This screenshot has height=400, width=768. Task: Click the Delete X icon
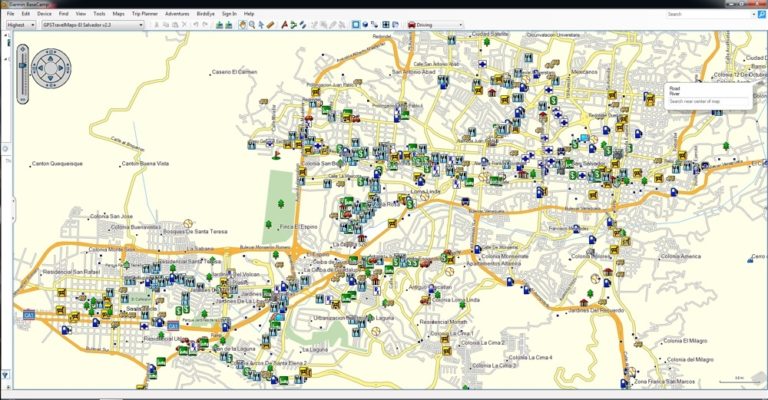185,24
